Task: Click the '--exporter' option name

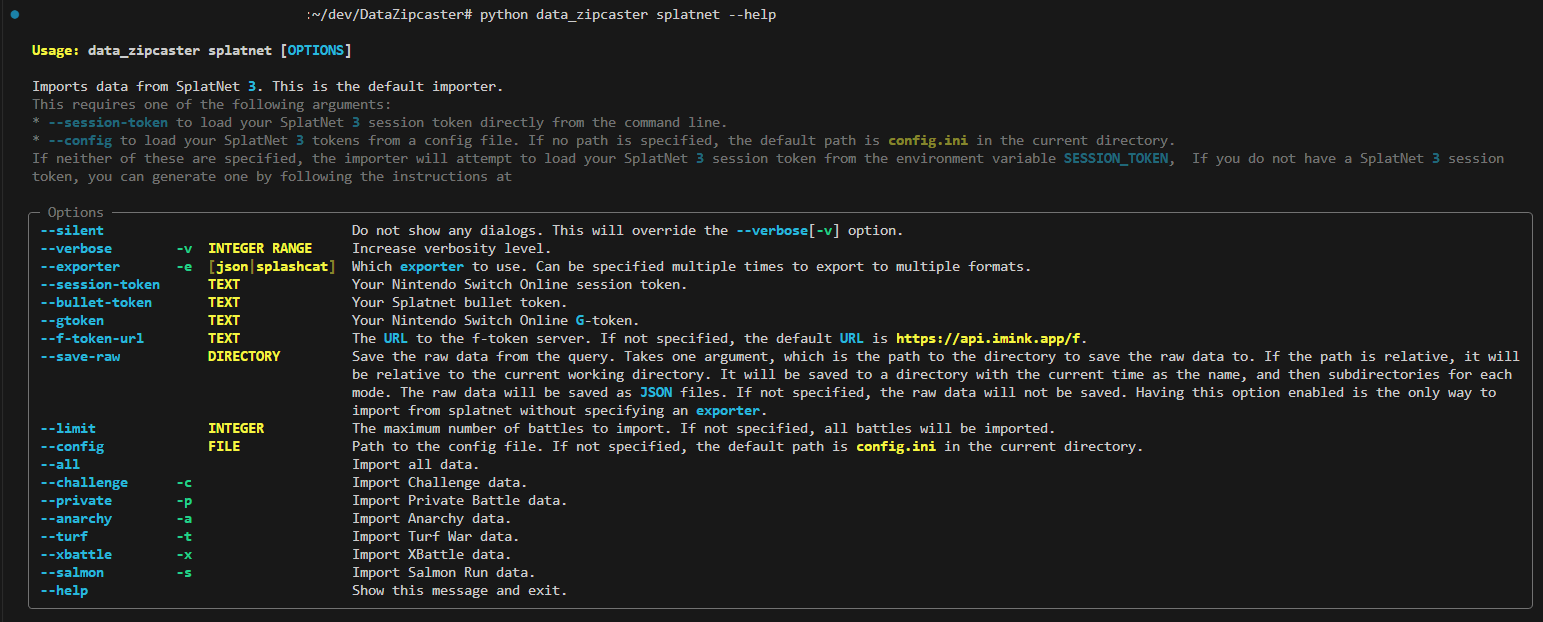Action: pos(80,267)
